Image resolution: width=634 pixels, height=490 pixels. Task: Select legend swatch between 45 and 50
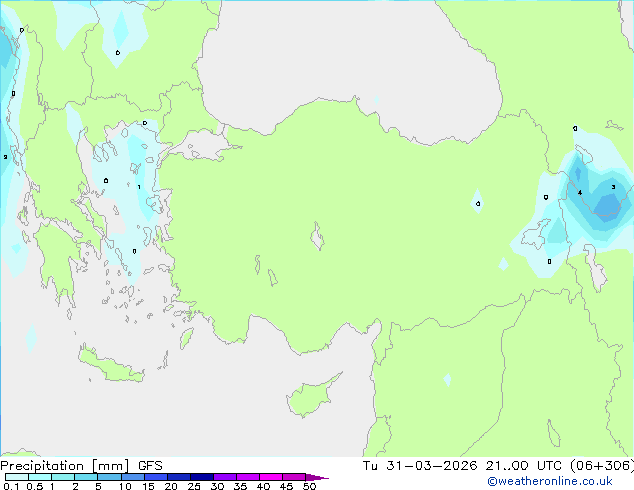point(294,477)
